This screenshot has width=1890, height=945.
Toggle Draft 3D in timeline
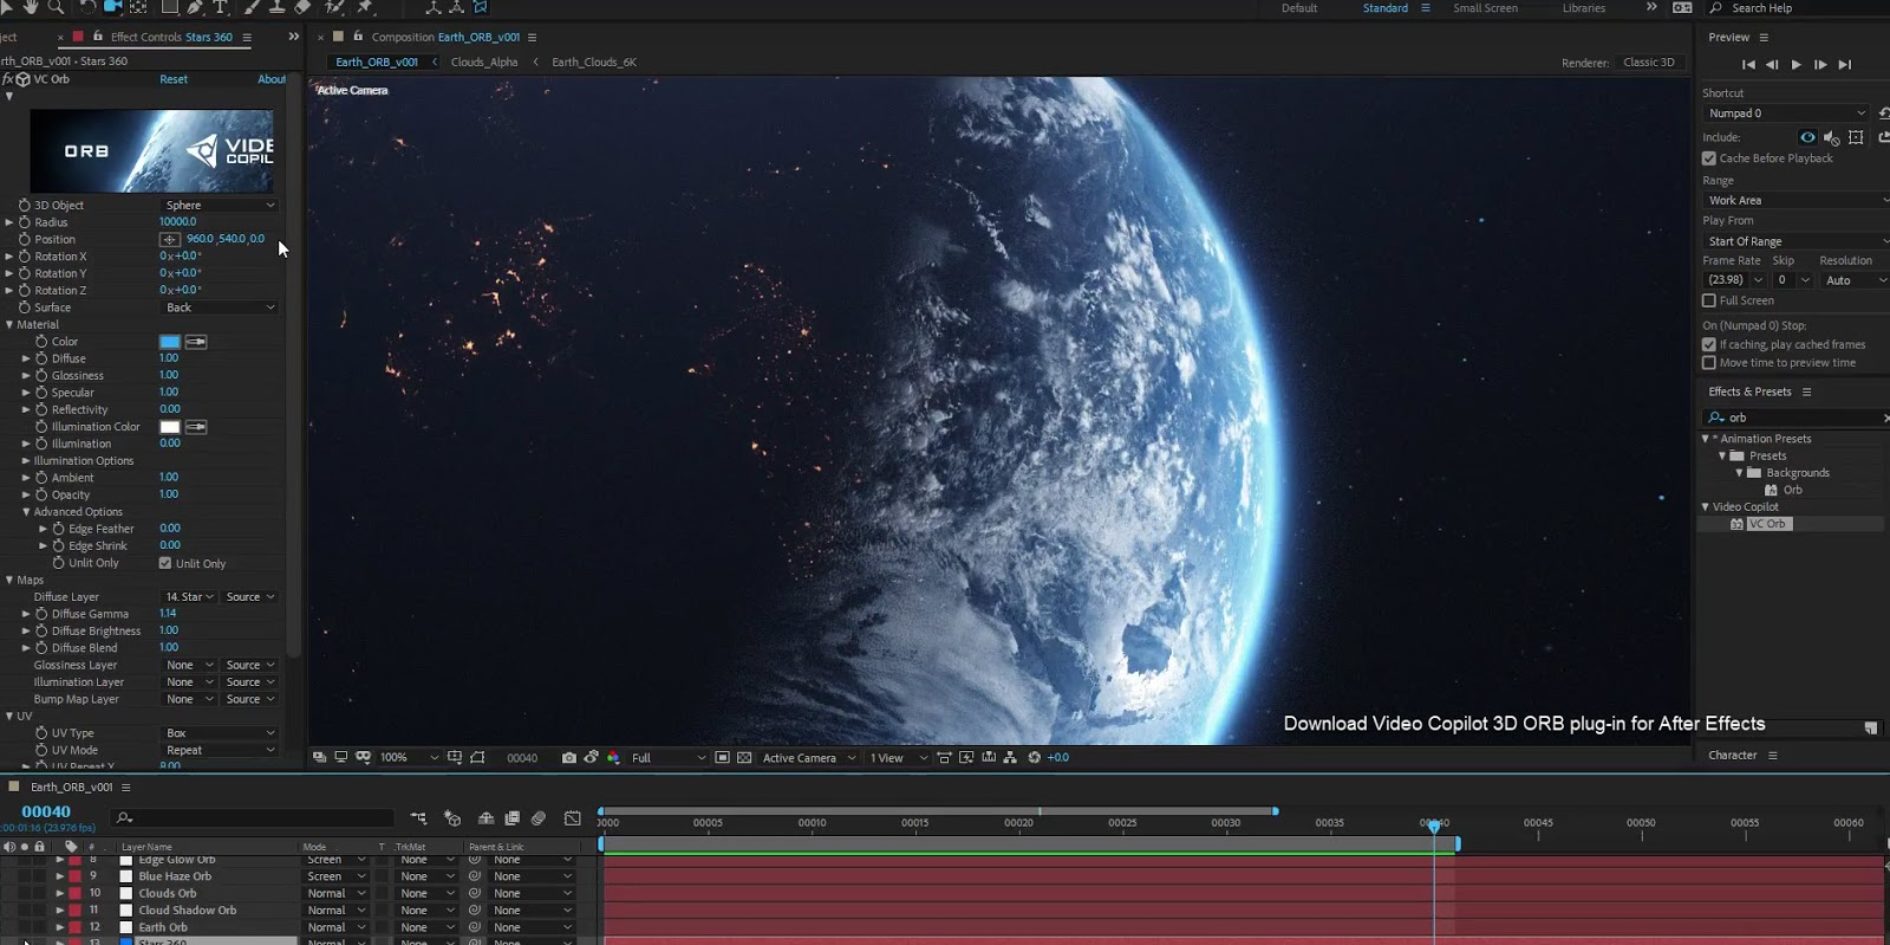click(452, 818)
